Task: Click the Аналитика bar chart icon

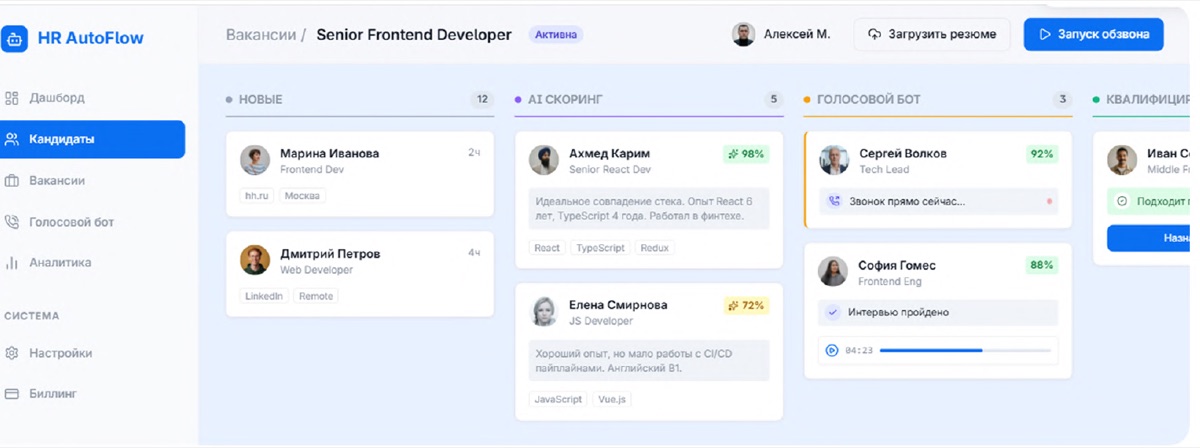Action: 12,262
